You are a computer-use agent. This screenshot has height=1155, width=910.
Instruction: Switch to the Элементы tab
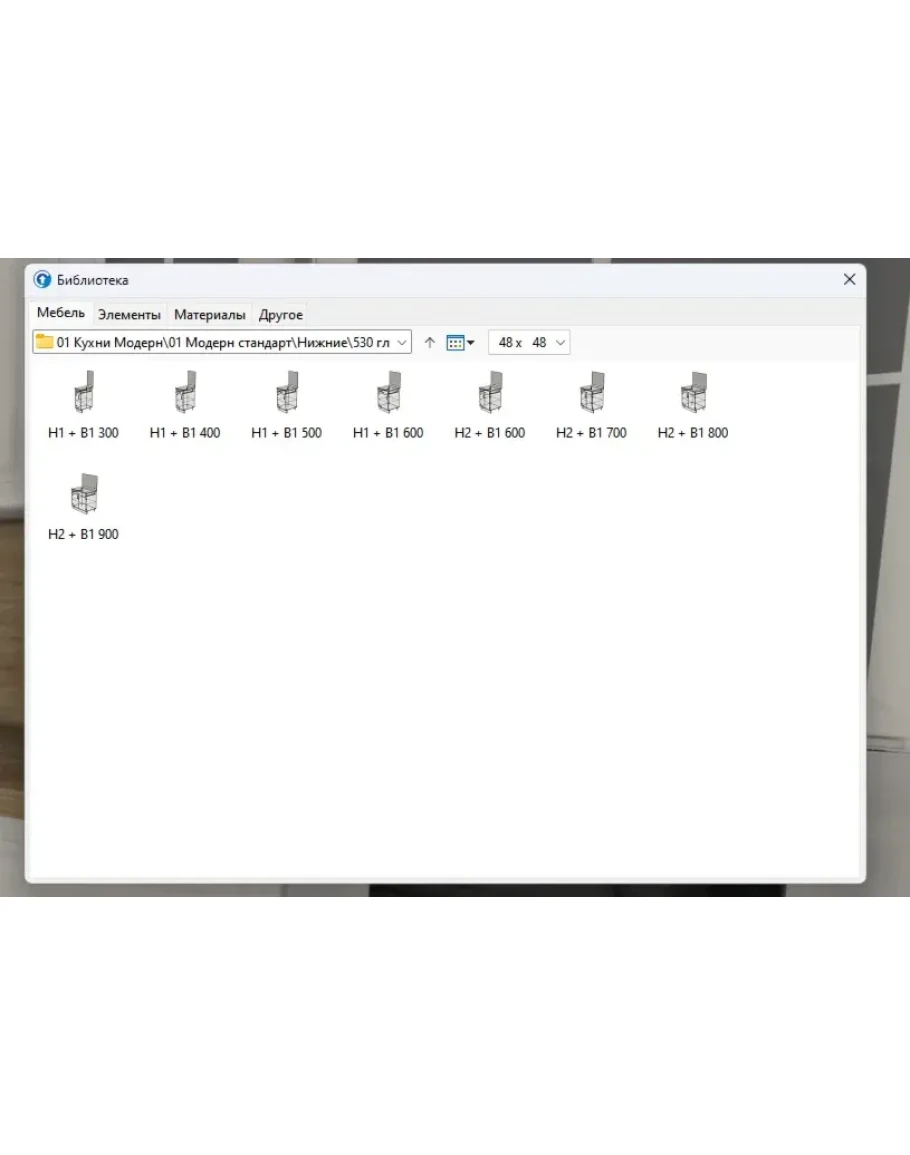(x=129, y=315)
